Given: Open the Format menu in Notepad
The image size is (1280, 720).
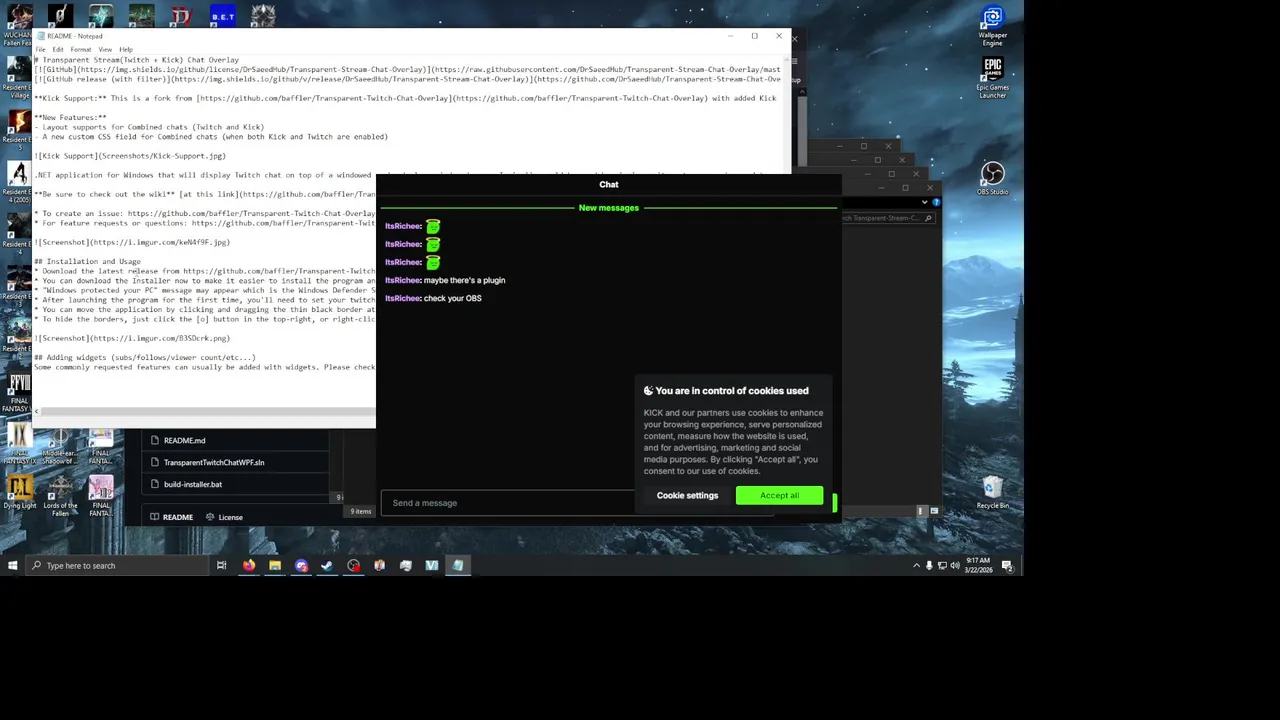Looking at the screenshot, I should 81,49.
